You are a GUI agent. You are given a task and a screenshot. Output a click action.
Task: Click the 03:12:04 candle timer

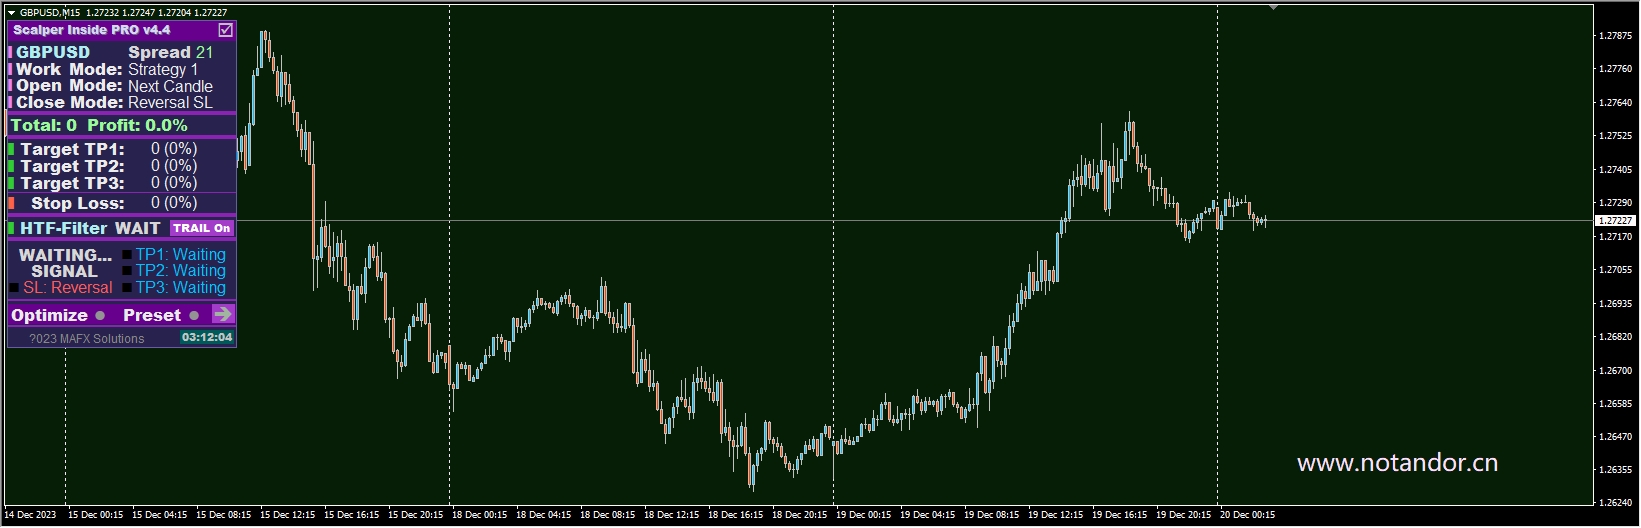tap(207, 337)
